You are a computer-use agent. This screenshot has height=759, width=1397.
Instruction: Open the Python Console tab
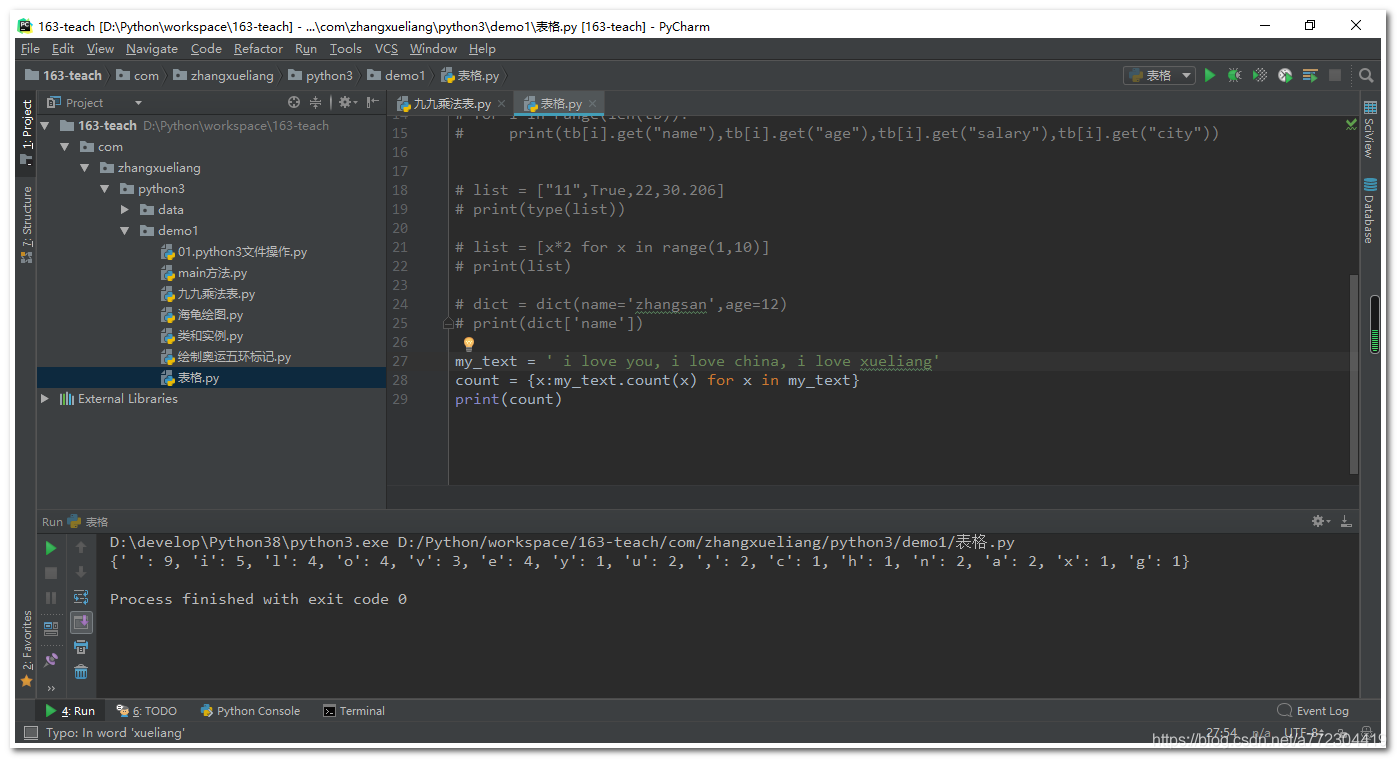click(250, 711)
